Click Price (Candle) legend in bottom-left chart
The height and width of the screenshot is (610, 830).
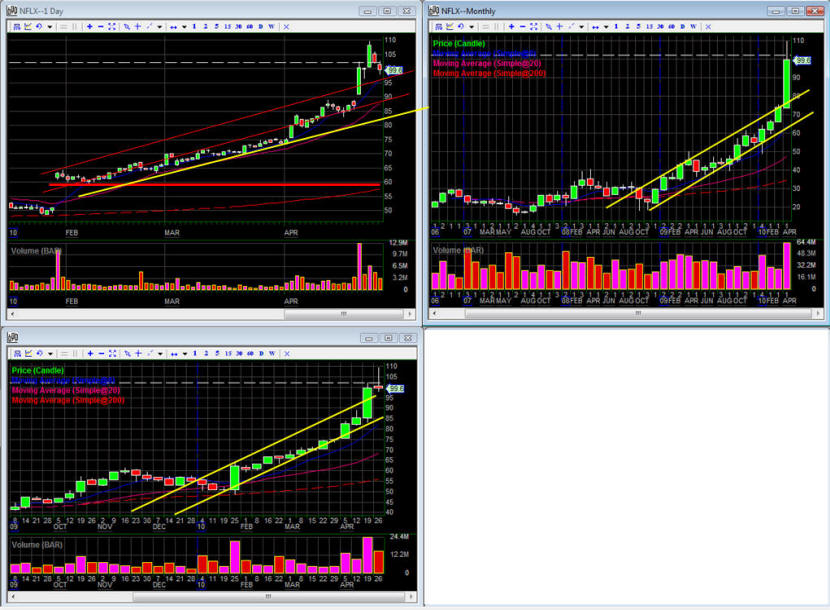[x=38, y=370]
